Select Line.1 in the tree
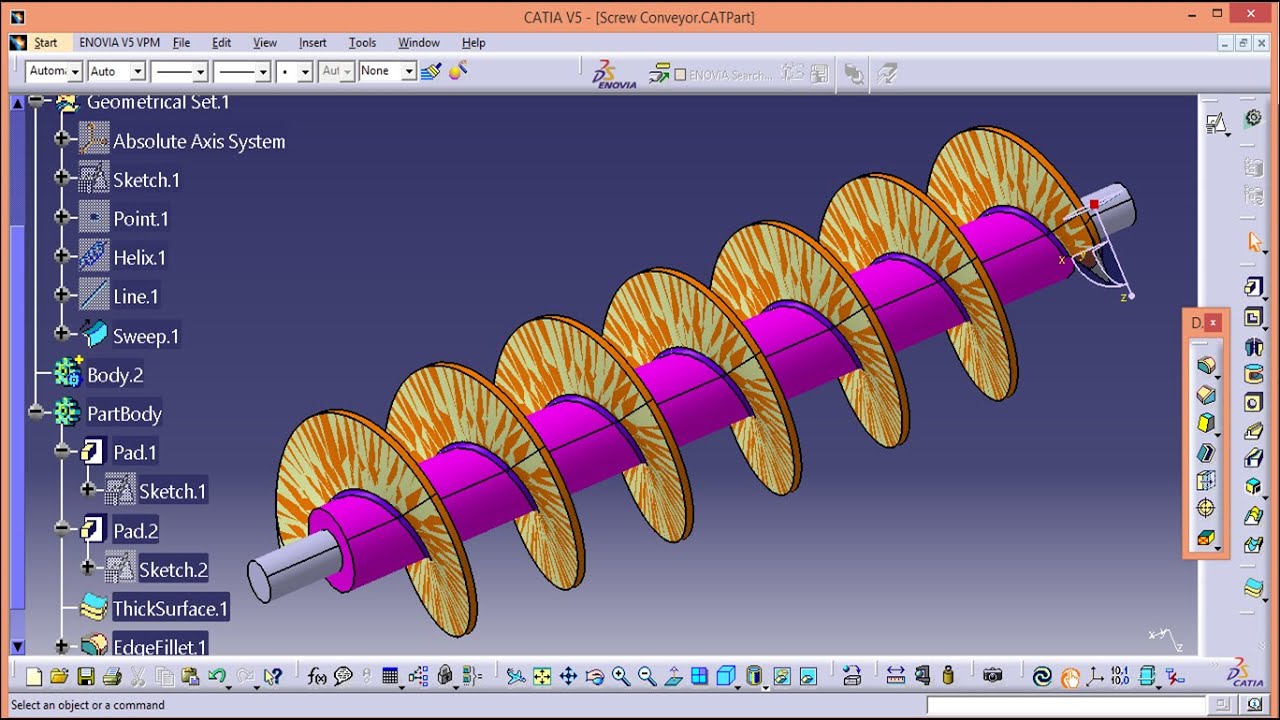1280x720 pixels. [135, 297]
